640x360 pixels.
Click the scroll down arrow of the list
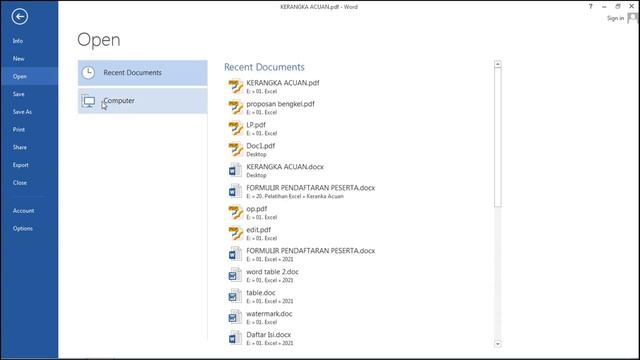point(498,344)
